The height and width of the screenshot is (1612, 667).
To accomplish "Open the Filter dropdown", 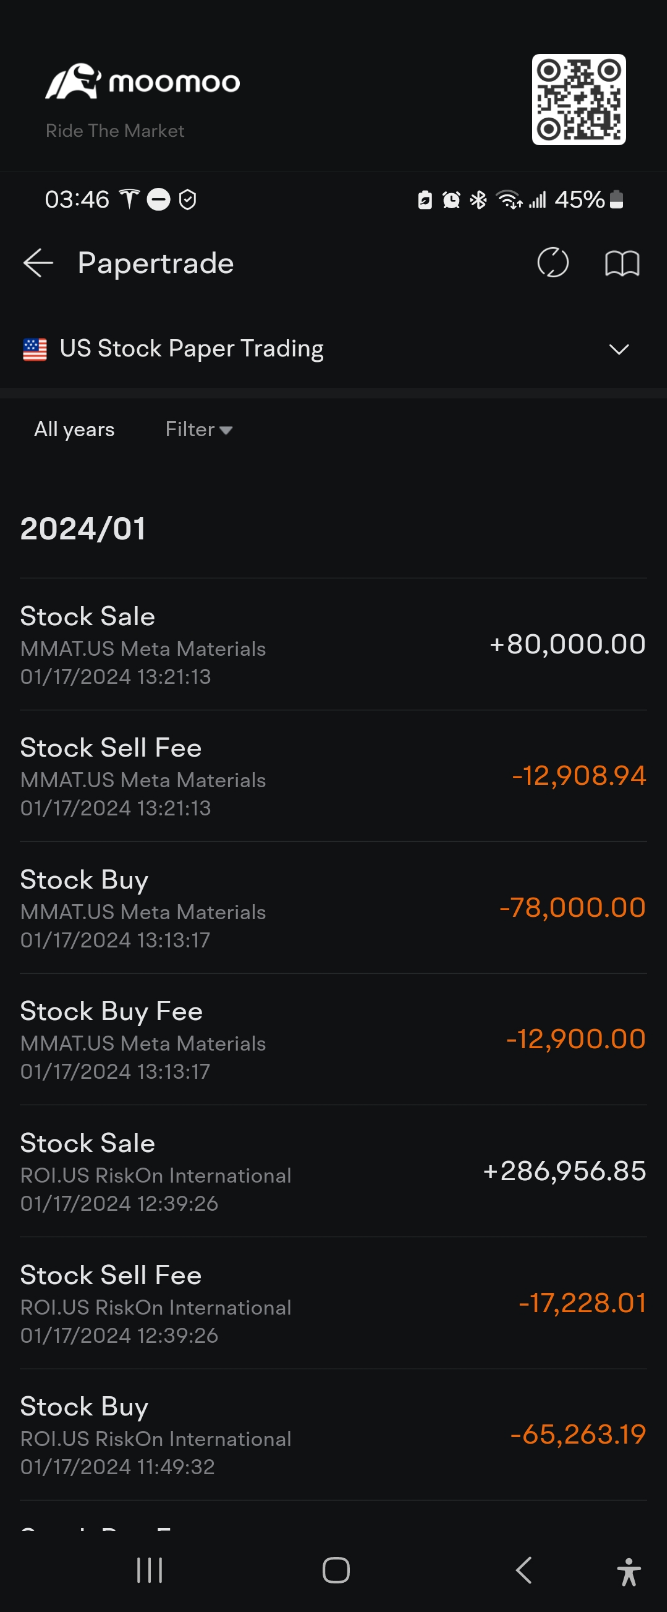I will tap(199, 429).
